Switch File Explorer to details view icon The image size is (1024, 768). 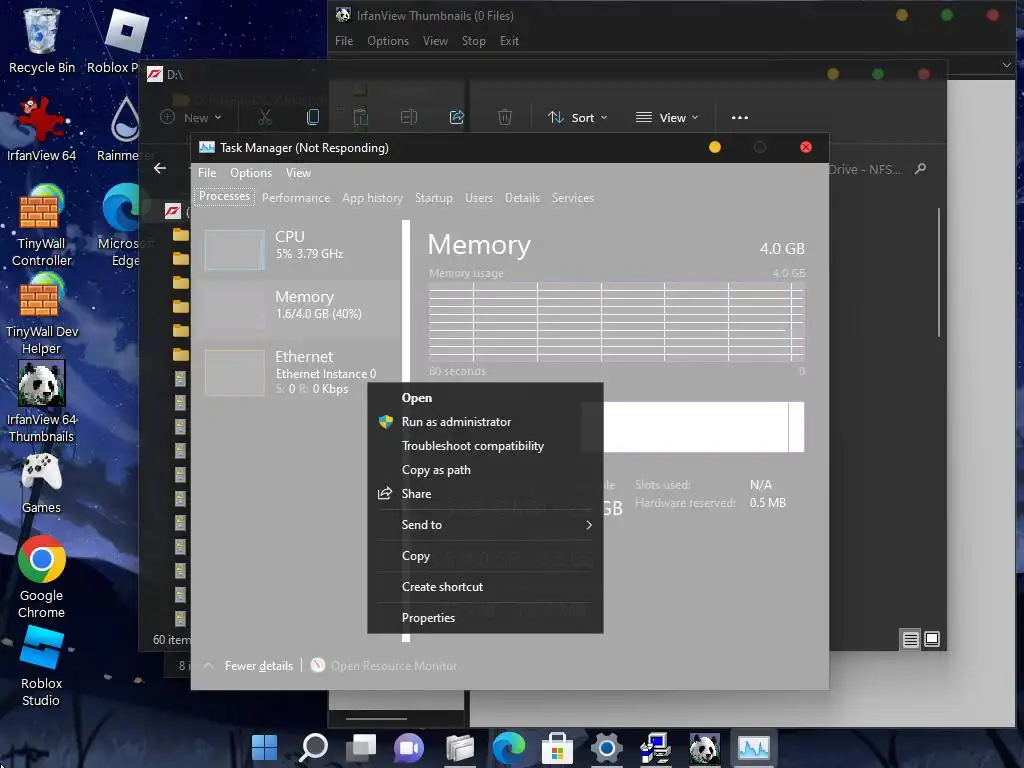click(910, 639)
